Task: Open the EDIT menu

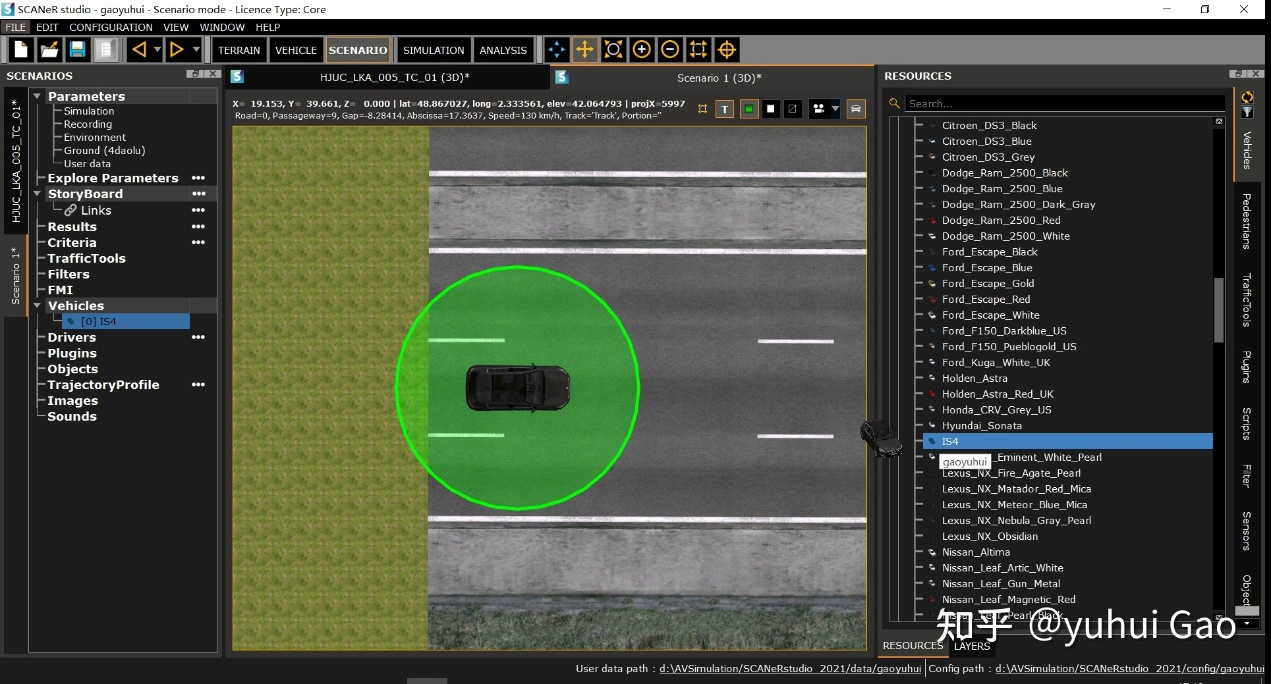Action: click(47, 27)
